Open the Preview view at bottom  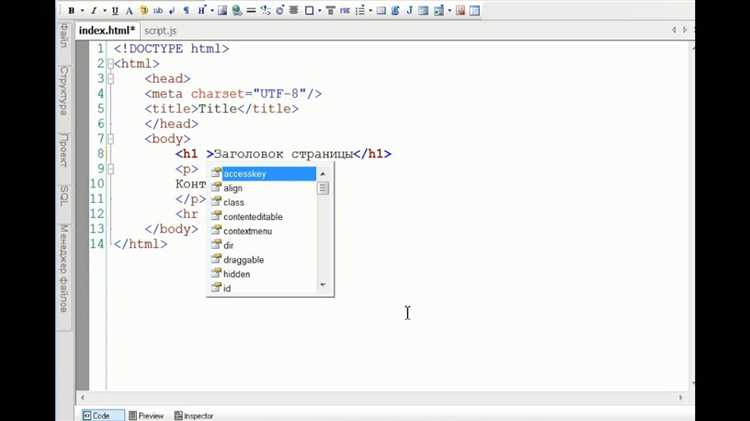tap(146, 415)
